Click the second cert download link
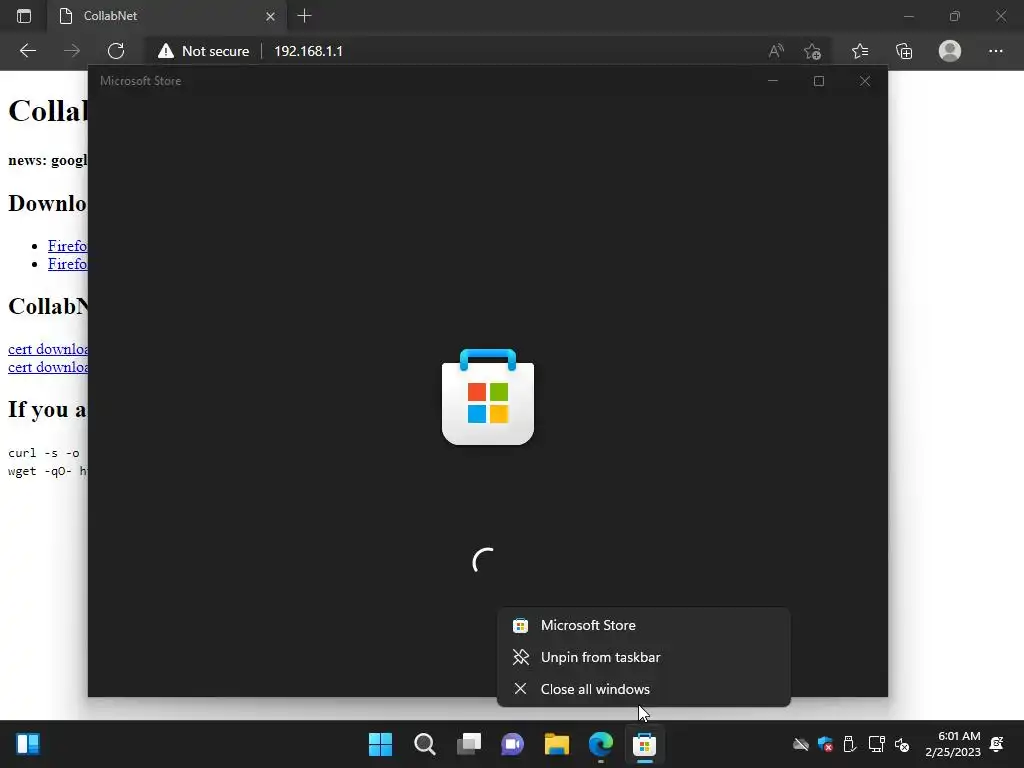This screenshot has height=768, width=1024. click(48, 367)
